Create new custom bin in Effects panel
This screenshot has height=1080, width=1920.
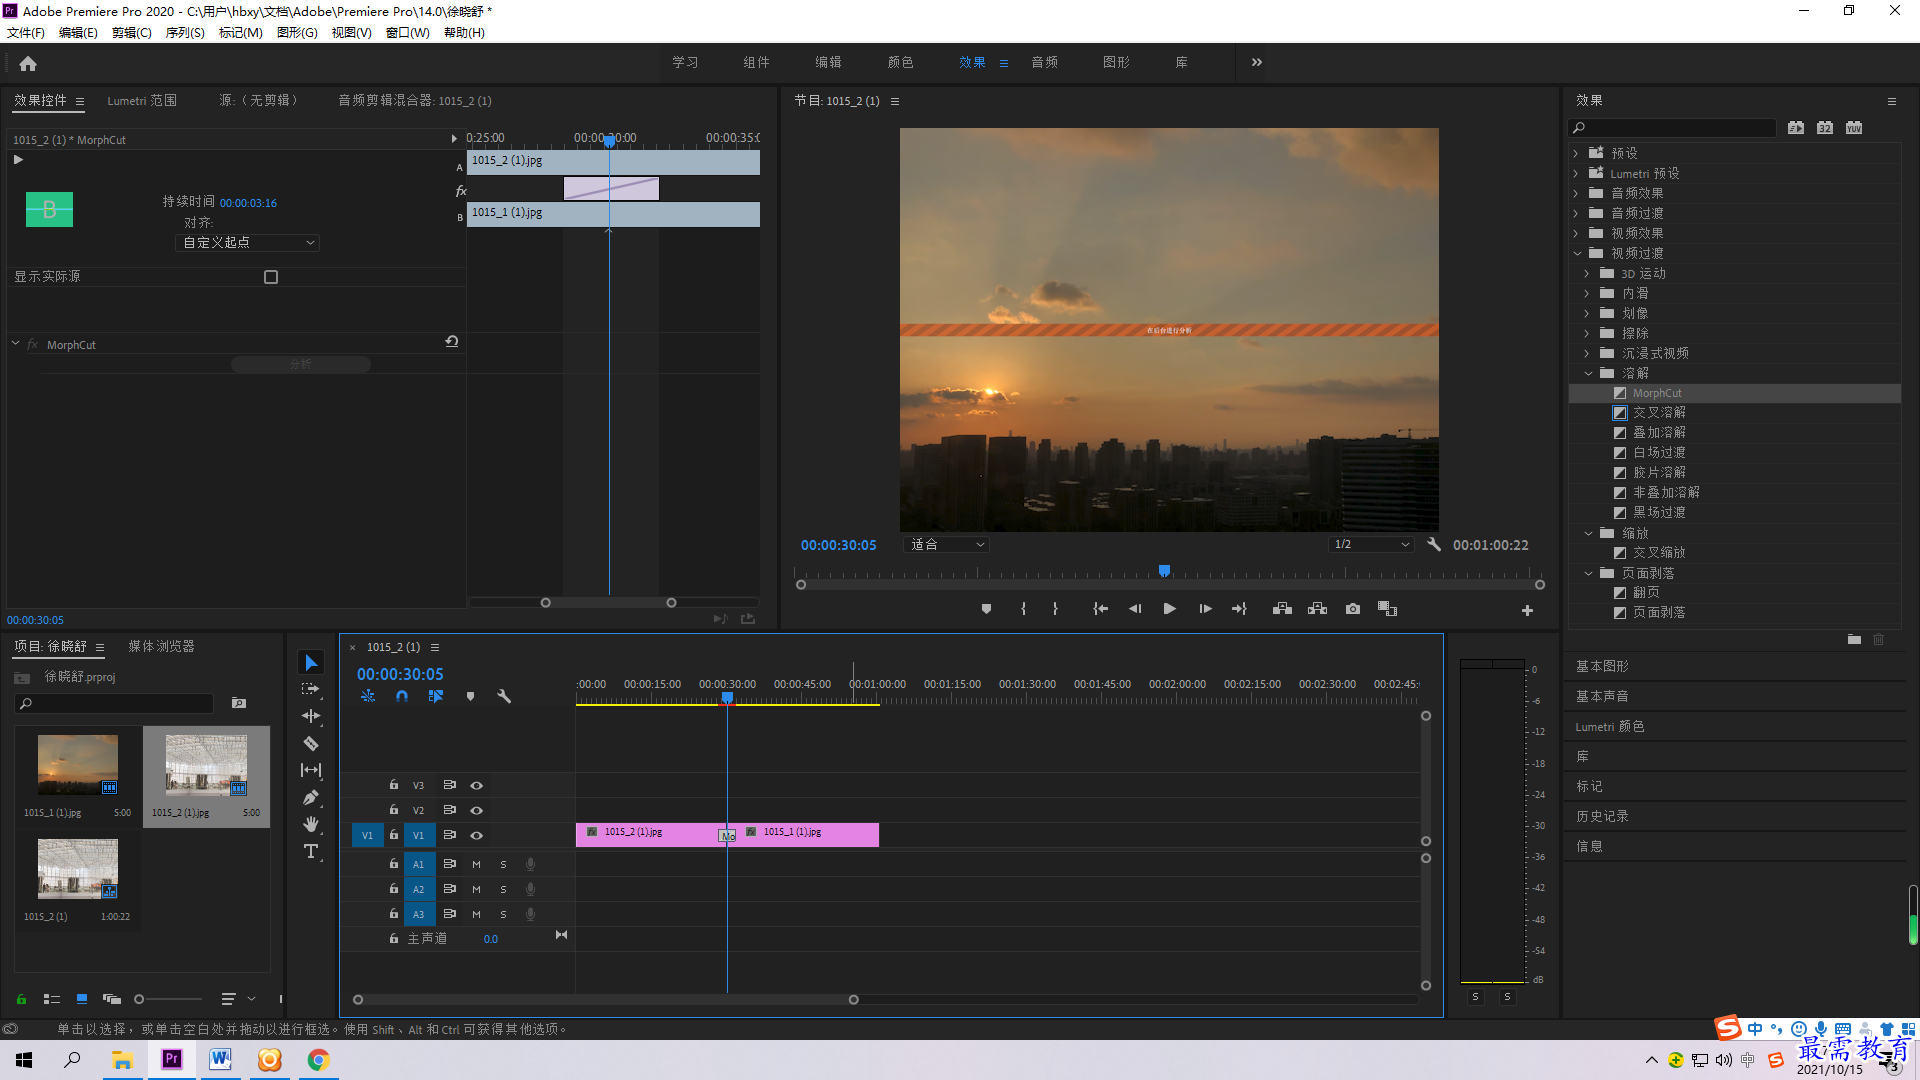tap(1854, 640)
